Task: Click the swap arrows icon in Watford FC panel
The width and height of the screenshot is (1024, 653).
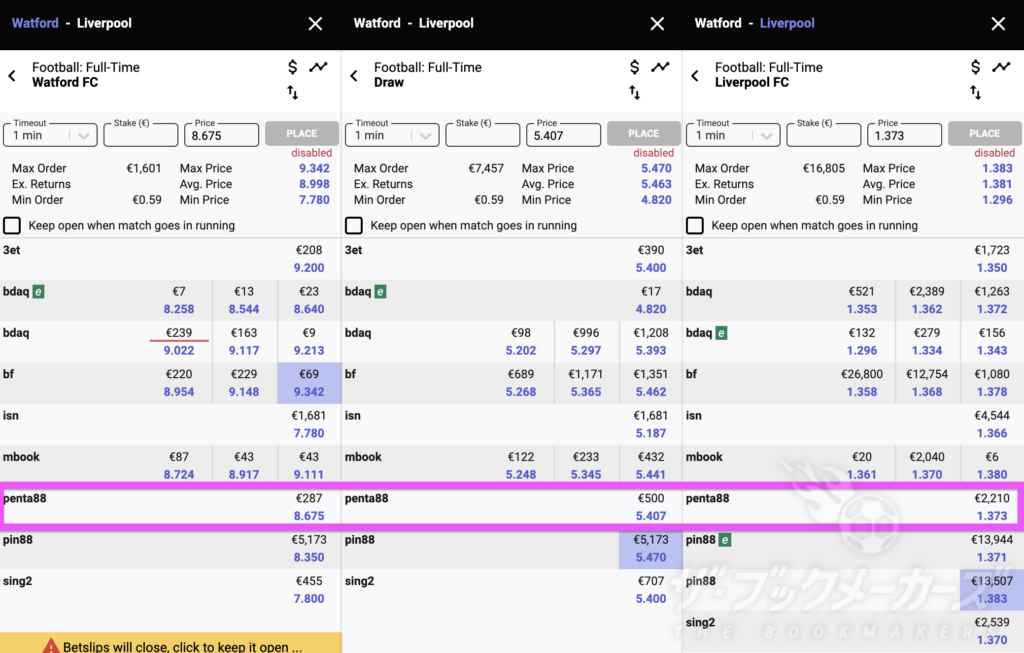Action: (x=293, y=92)
